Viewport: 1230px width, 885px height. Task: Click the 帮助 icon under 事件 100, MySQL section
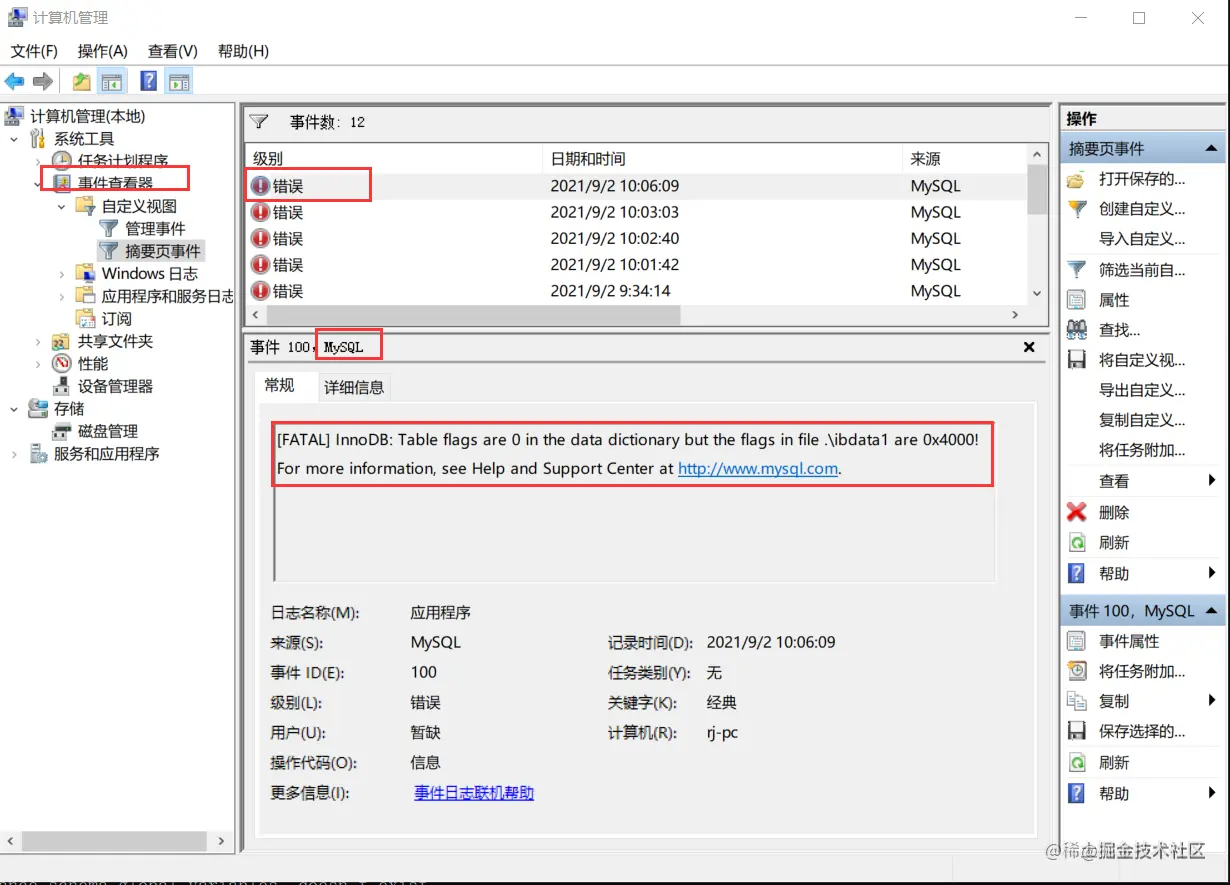[x=1077, y=793]
